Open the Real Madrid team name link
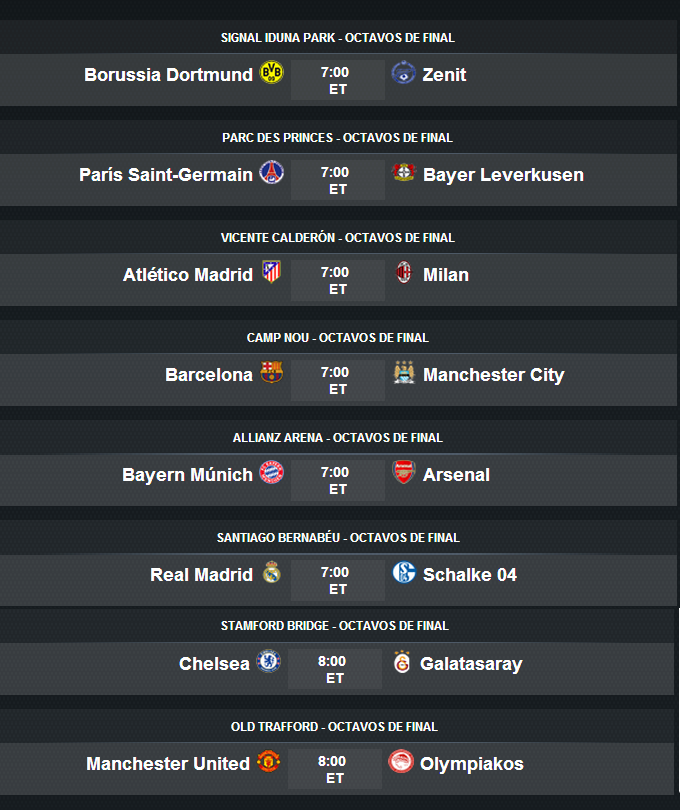The height and width of the screenshot is (812, 680). click(x=201, y=574)
